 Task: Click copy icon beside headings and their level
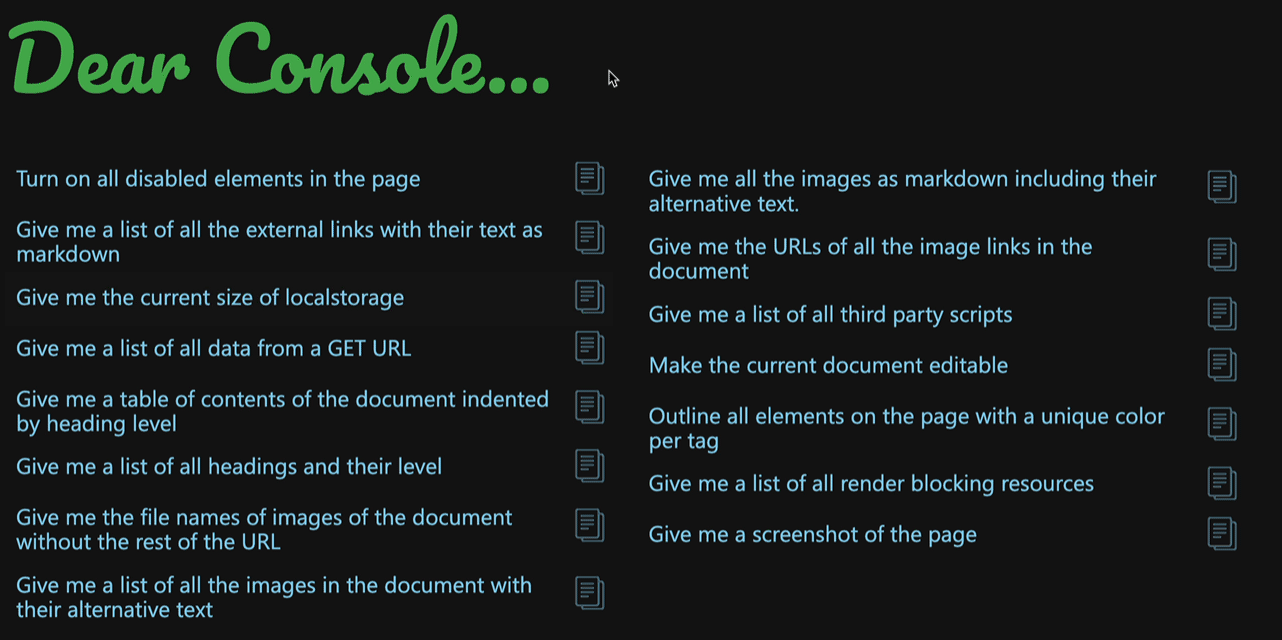point(589,466)
